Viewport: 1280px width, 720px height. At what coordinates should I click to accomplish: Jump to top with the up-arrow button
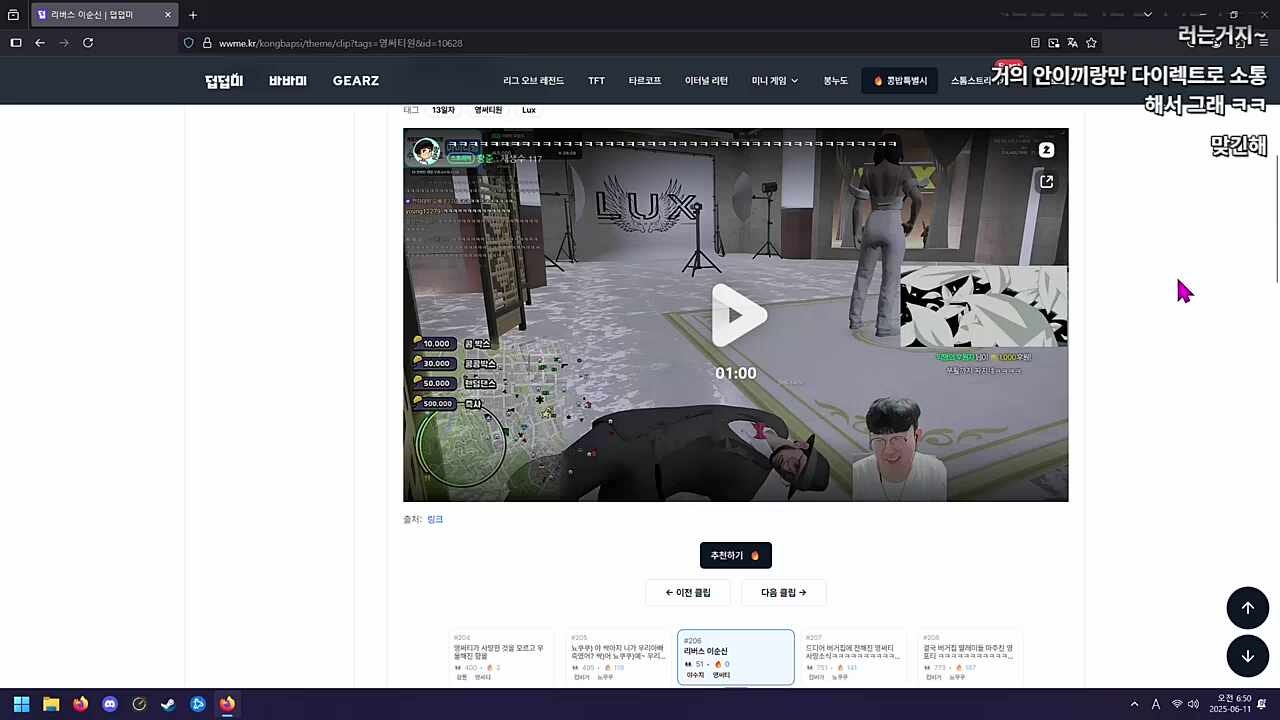1247,608
